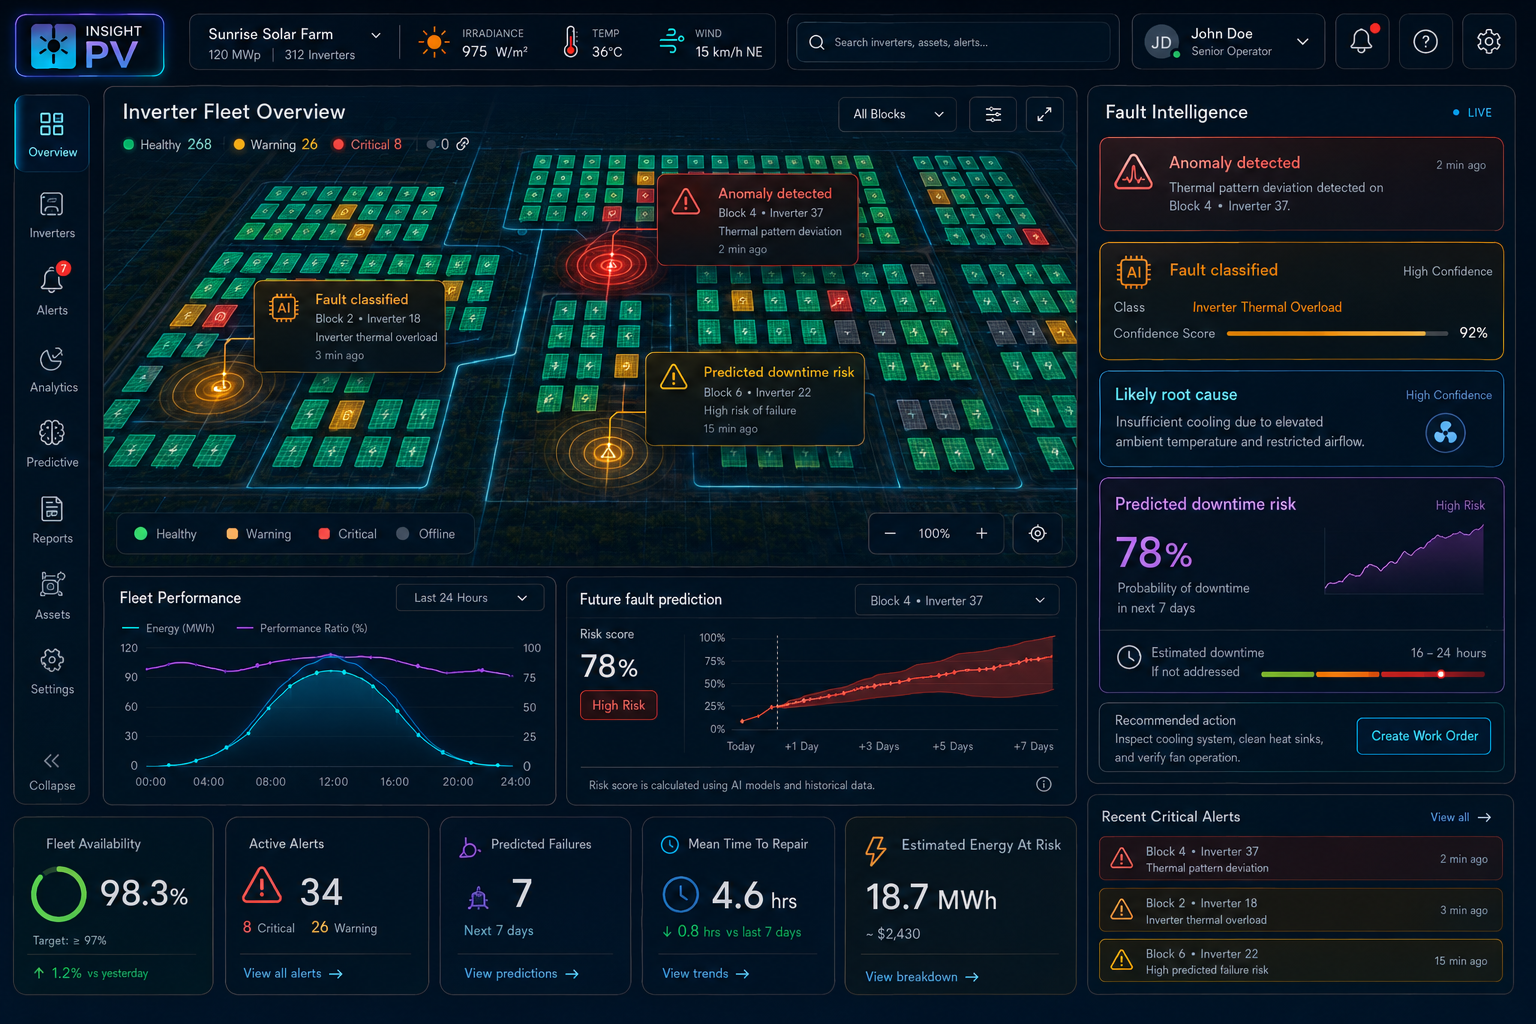Toggle Critical 8 status count
This screenshot has height=1024, width=1536.
368,144
